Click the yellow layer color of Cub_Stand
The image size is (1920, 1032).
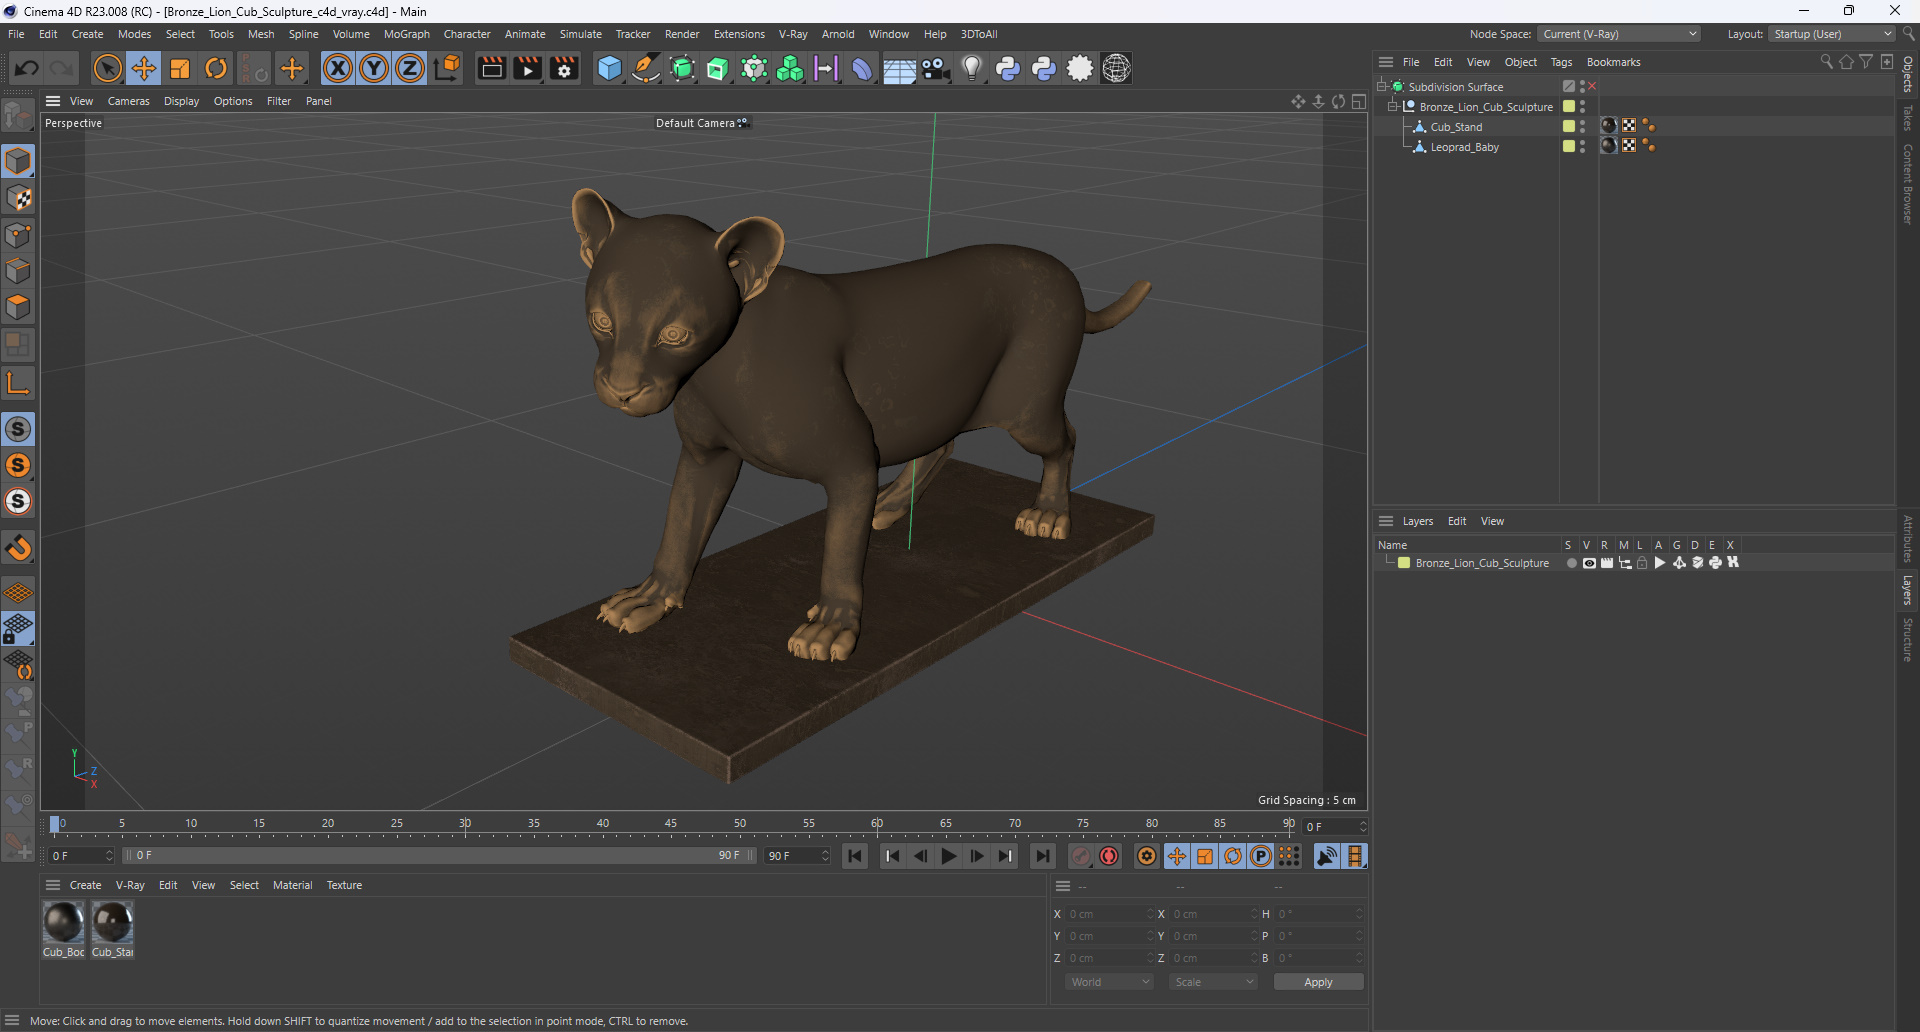pos(1569,127)
